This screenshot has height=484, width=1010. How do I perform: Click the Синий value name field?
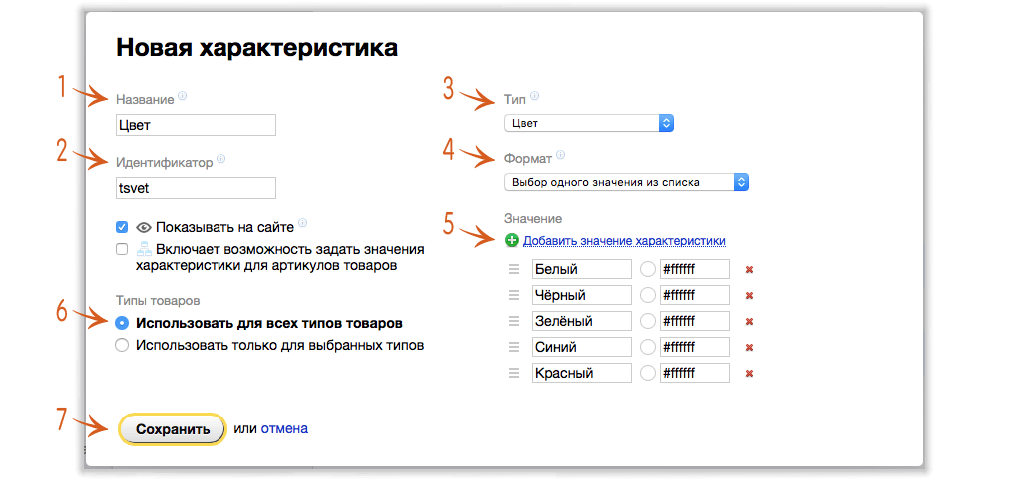tap(582, 347)
